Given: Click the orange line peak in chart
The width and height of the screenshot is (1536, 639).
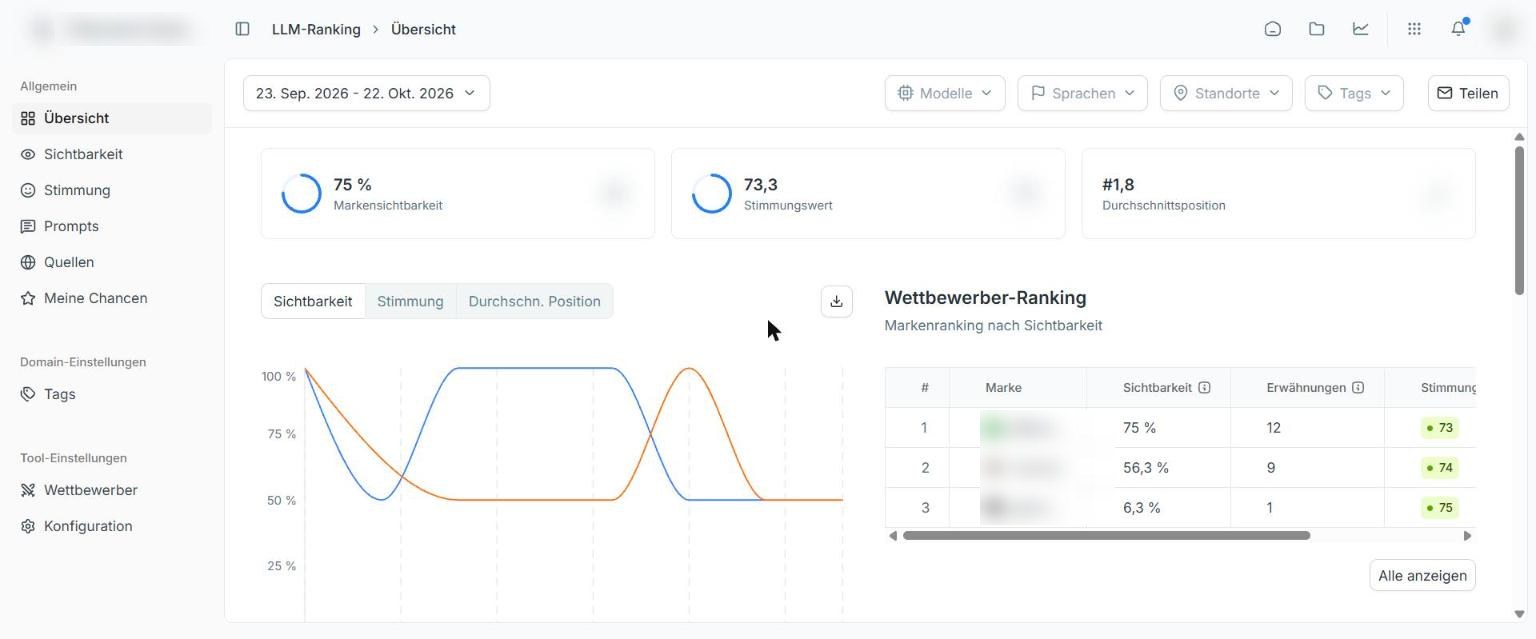Looking at the screenshot, I should click(689, 369).
